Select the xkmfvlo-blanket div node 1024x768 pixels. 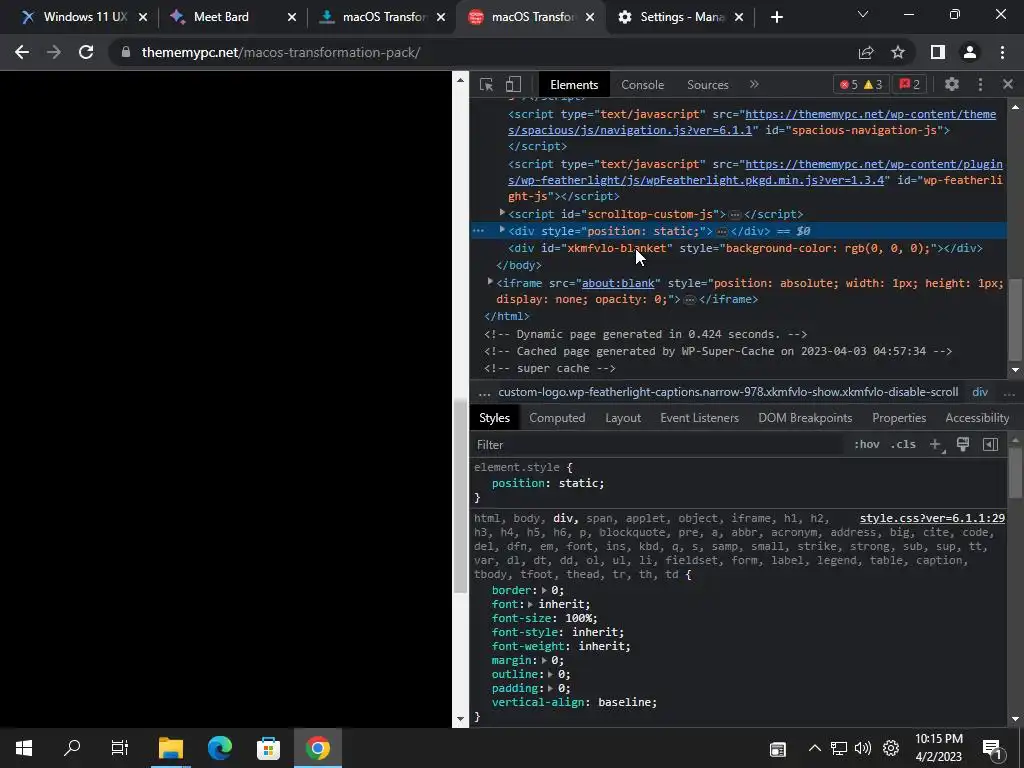(745, 248)
